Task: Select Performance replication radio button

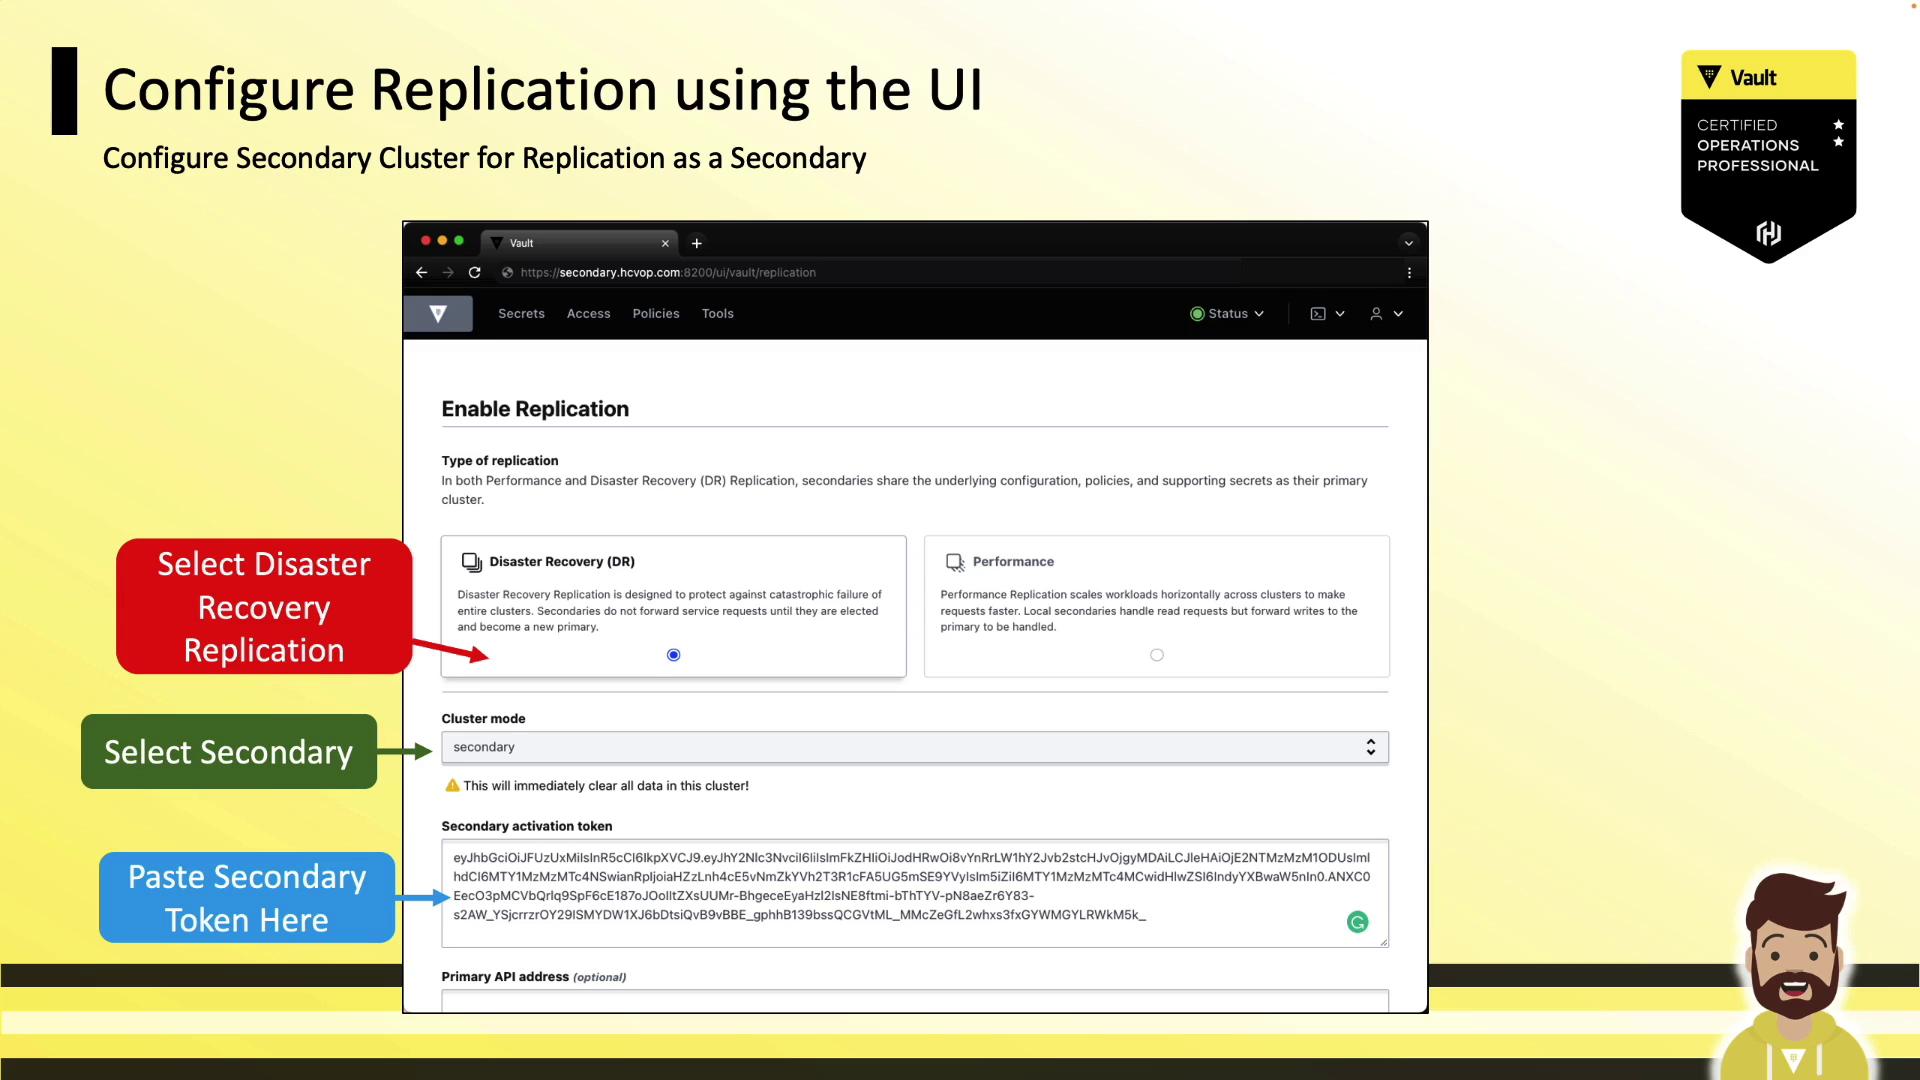Action: click(x=1157, y=655)
